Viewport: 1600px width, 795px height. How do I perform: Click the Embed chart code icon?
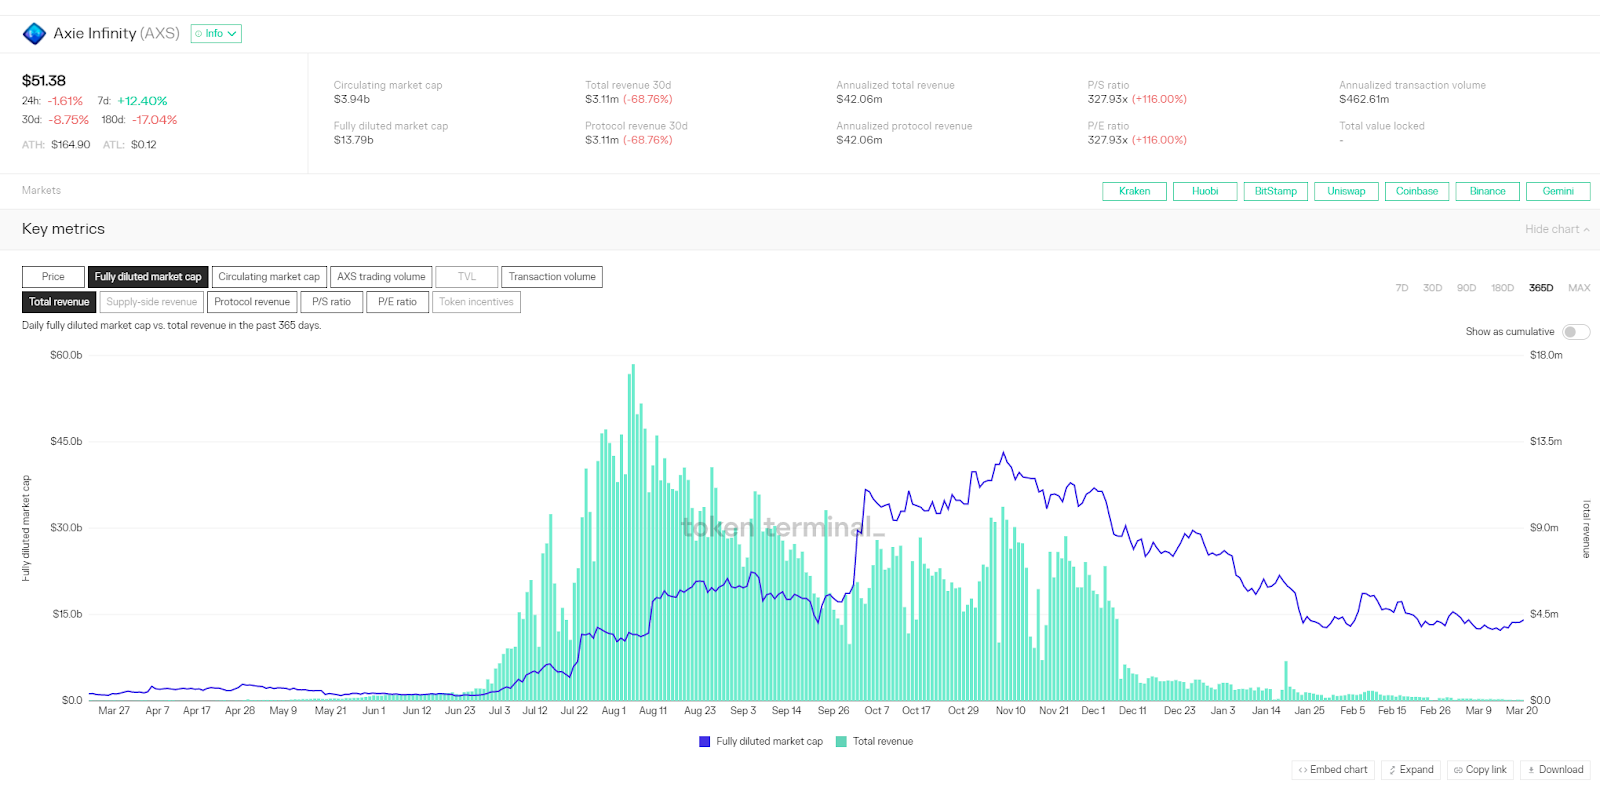(1302, 770)
